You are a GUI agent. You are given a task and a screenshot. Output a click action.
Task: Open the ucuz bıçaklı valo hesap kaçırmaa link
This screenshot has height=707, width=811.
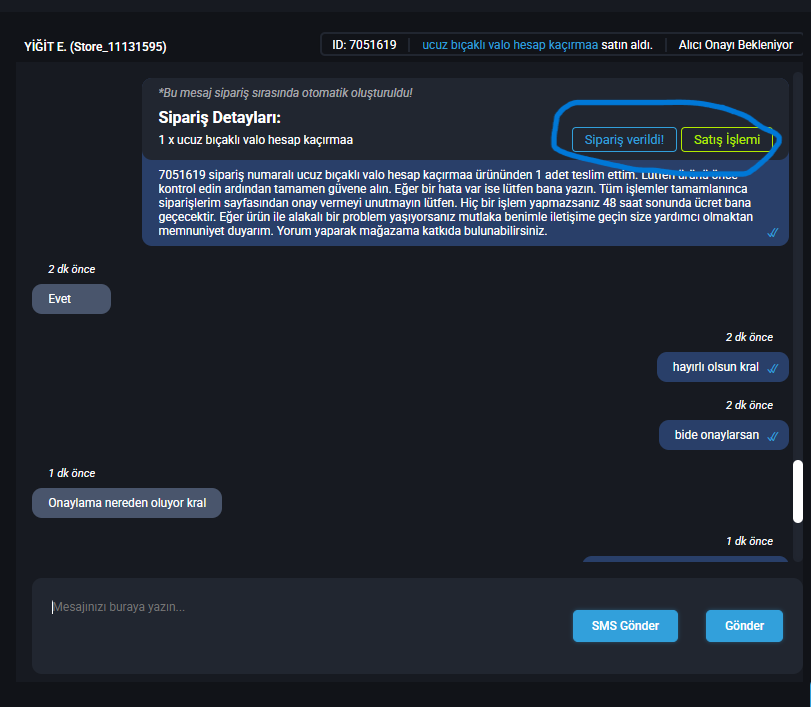click(x=510, y=45)
